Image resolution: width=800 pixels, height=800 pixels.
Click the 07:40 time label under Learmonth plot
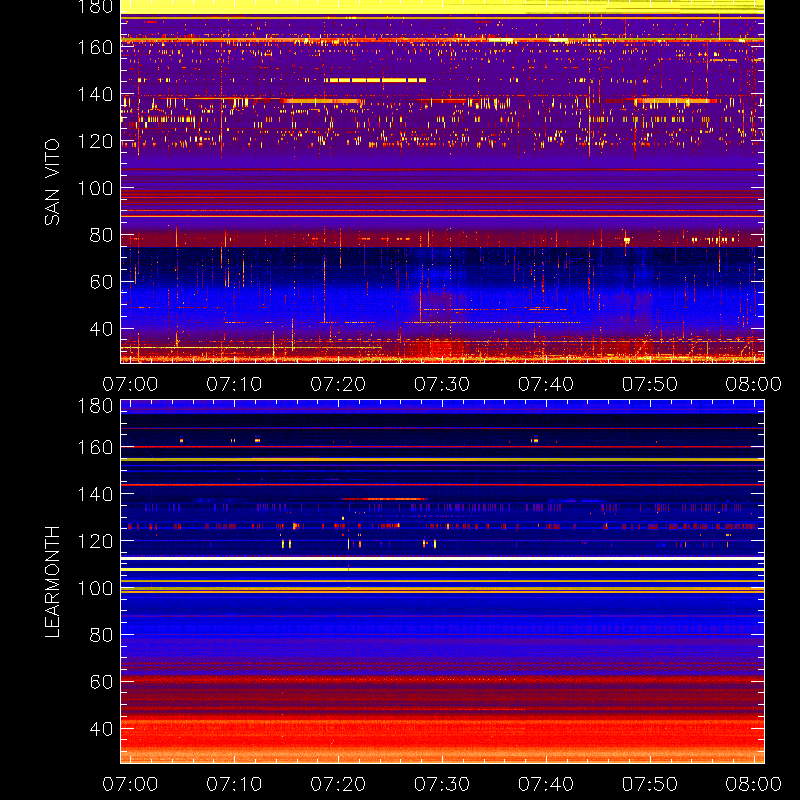click(x=546, y=784)
